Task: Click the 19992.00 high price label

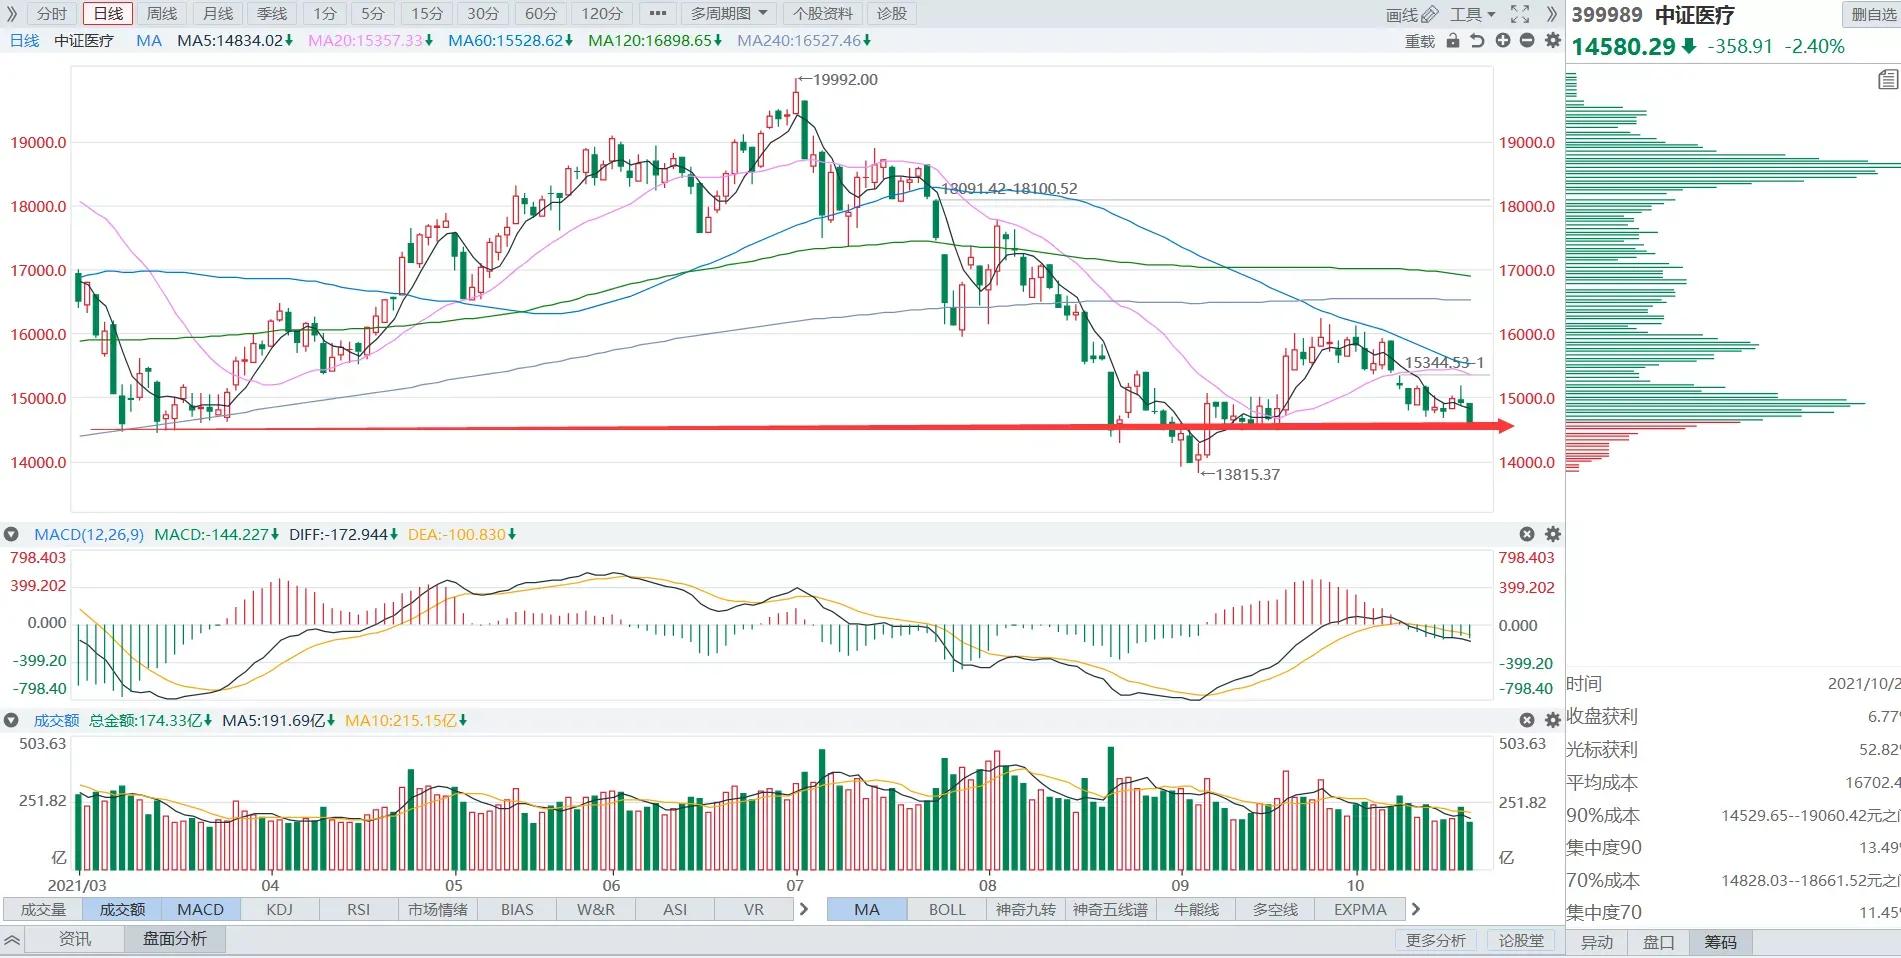Action: coord(845,80)
